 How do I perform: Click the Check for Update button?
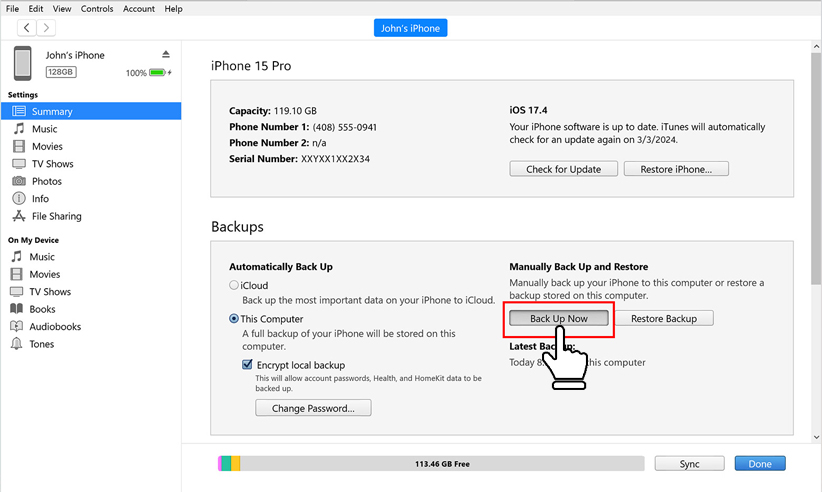coord(563,169)
